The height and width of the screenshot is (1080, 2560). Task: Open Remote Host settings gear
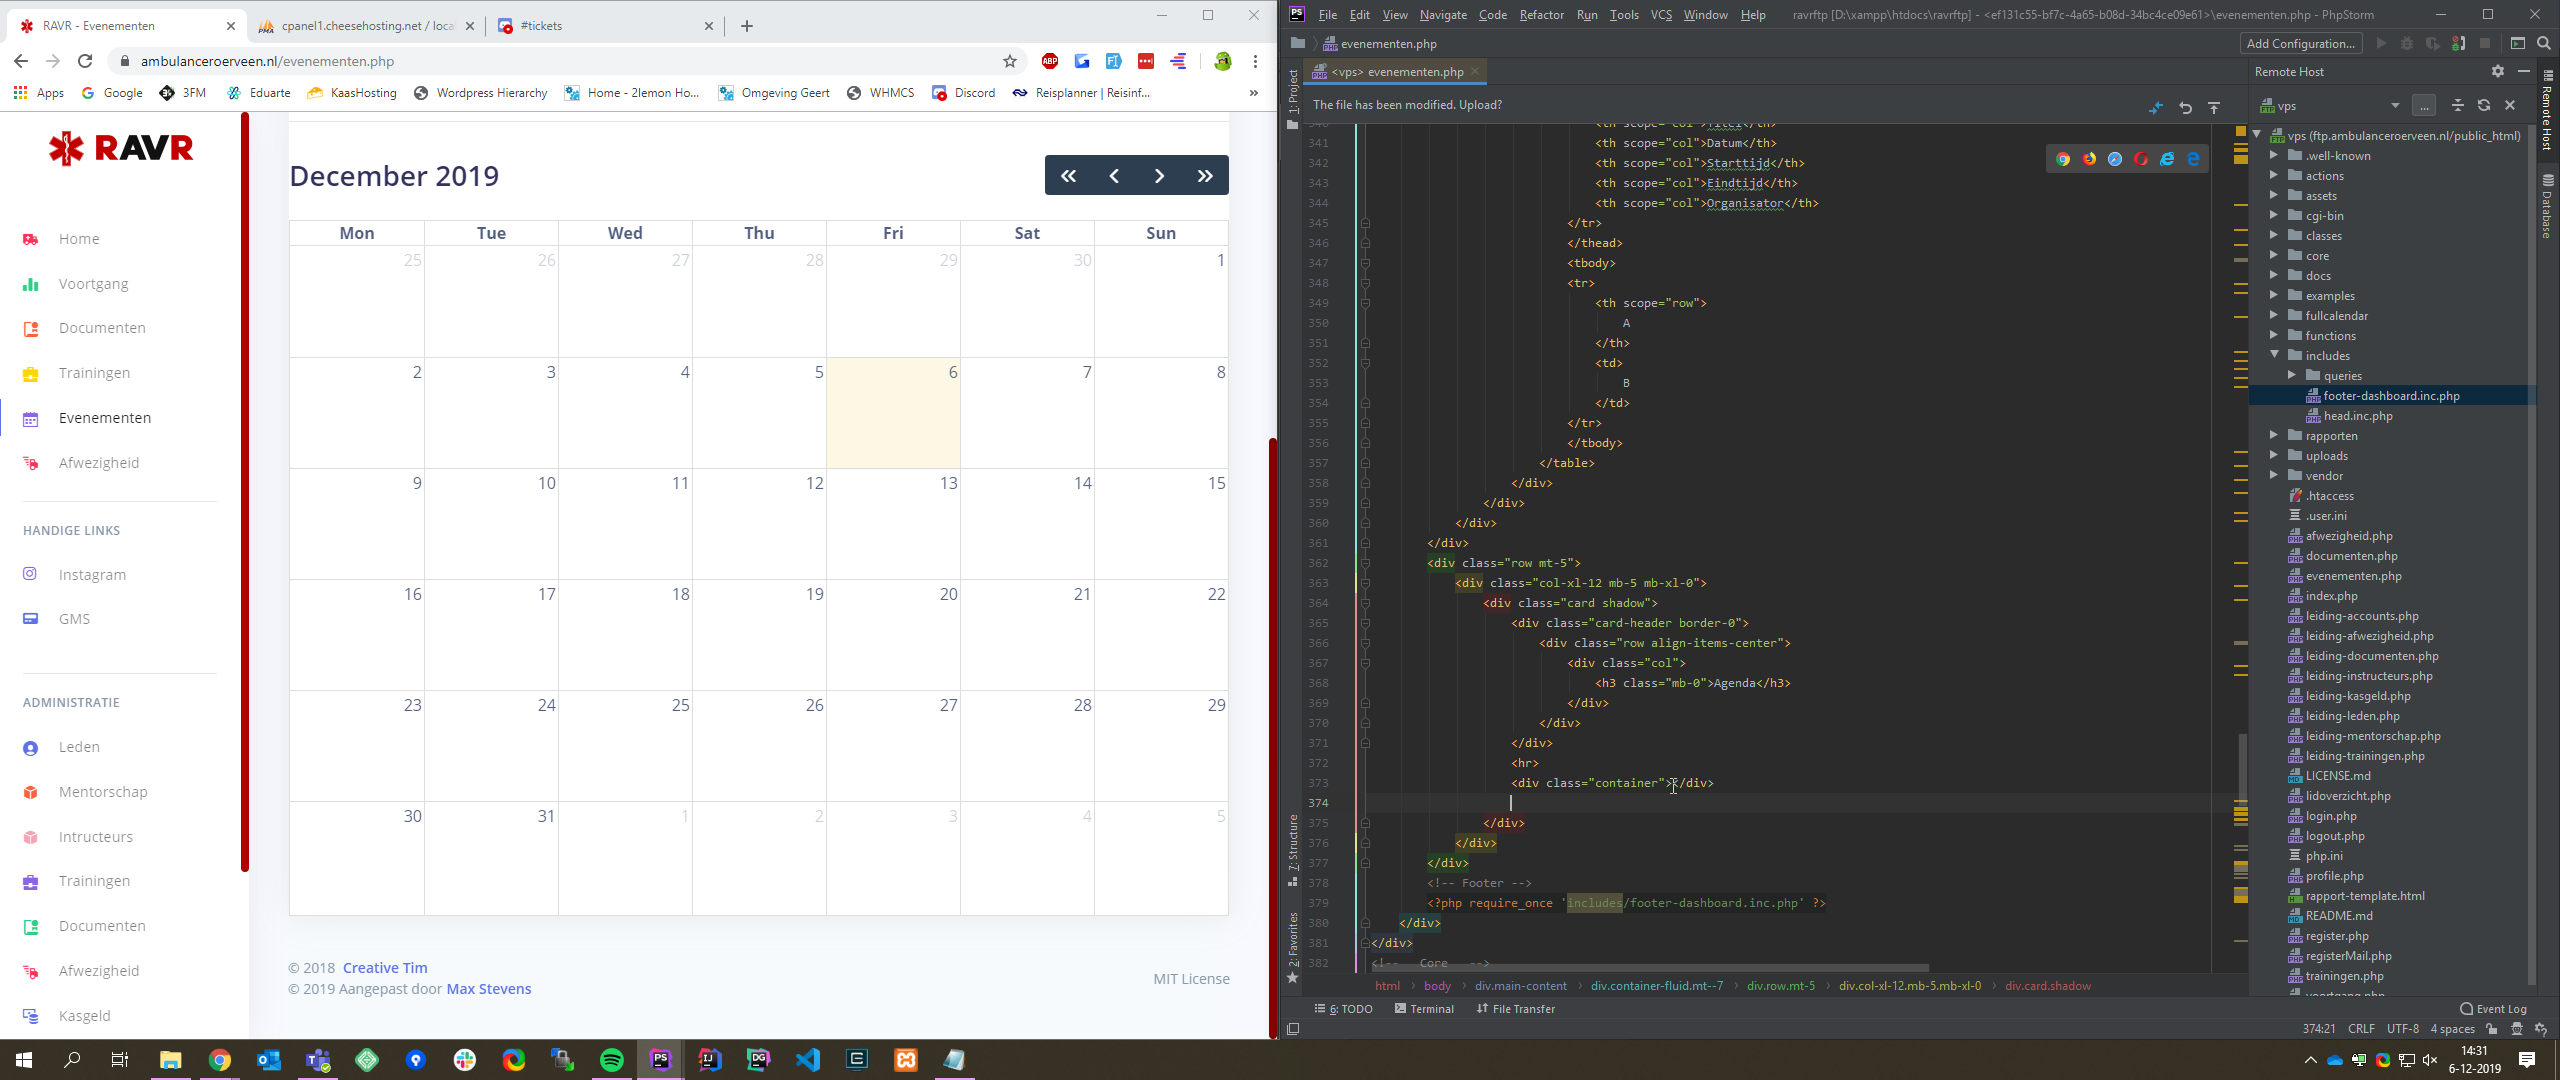pyautogui.click(x=2497, y=71)
